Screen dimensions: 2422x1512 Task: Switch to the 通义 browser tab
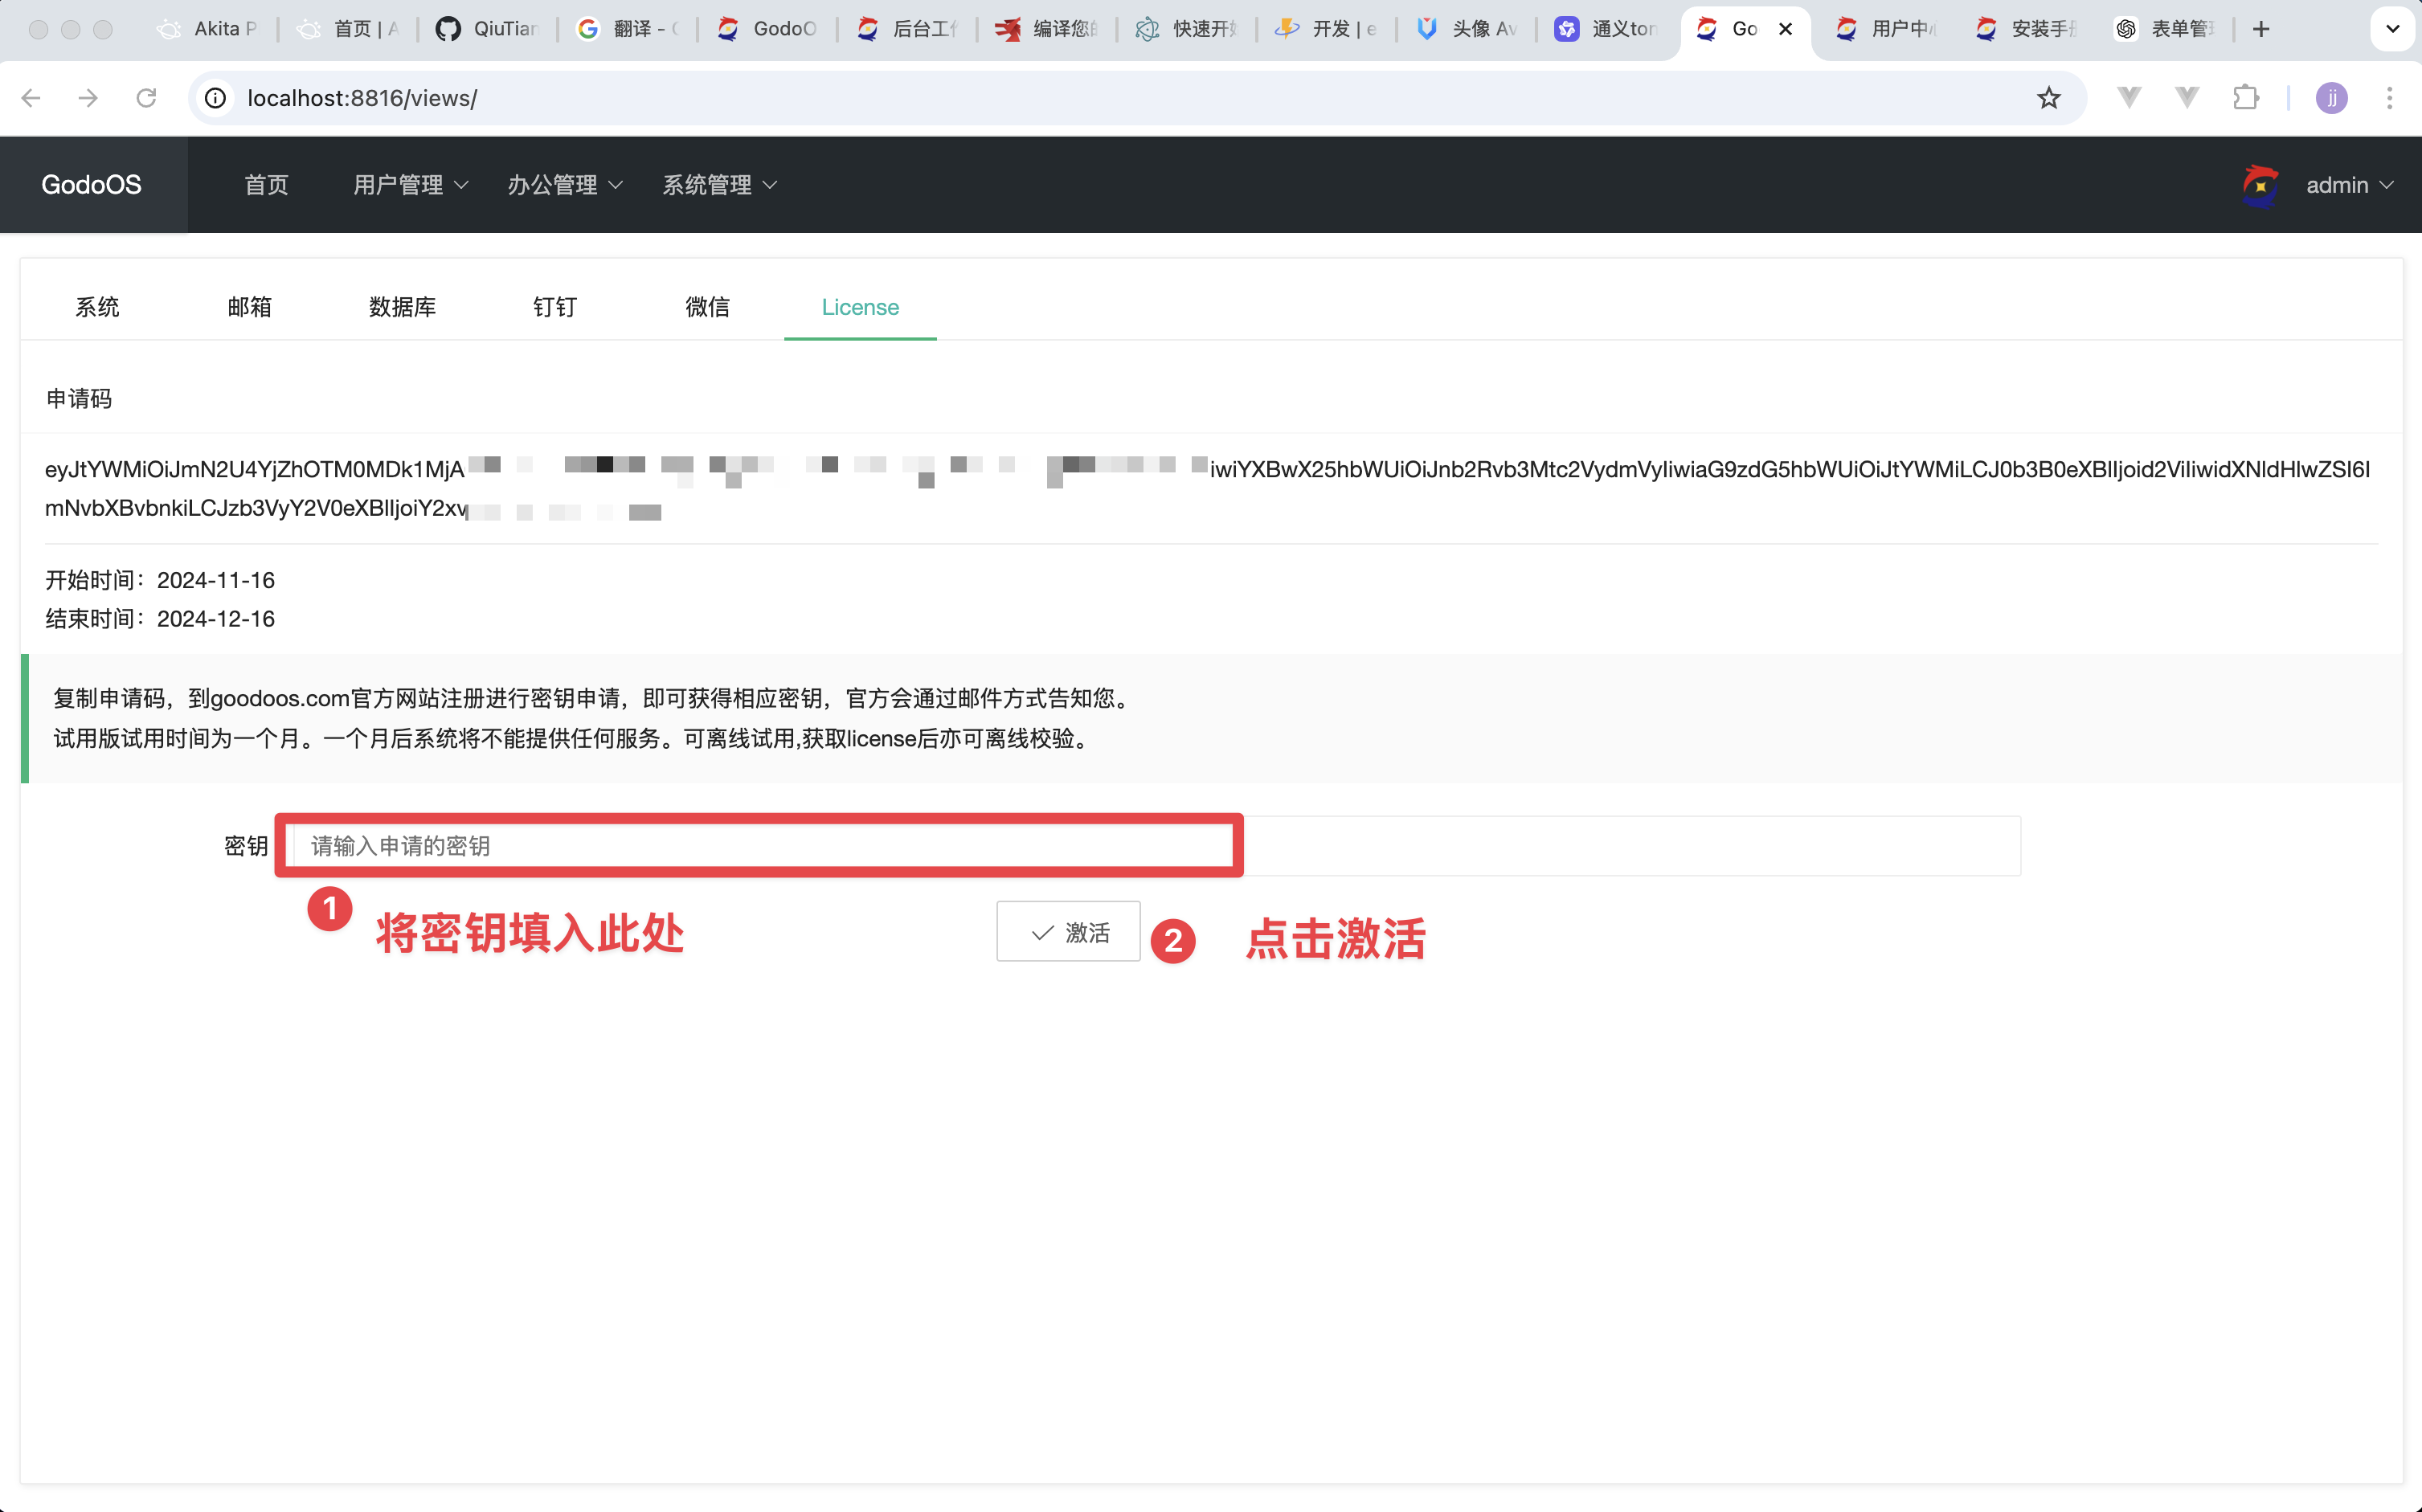tap(1608, 29)
